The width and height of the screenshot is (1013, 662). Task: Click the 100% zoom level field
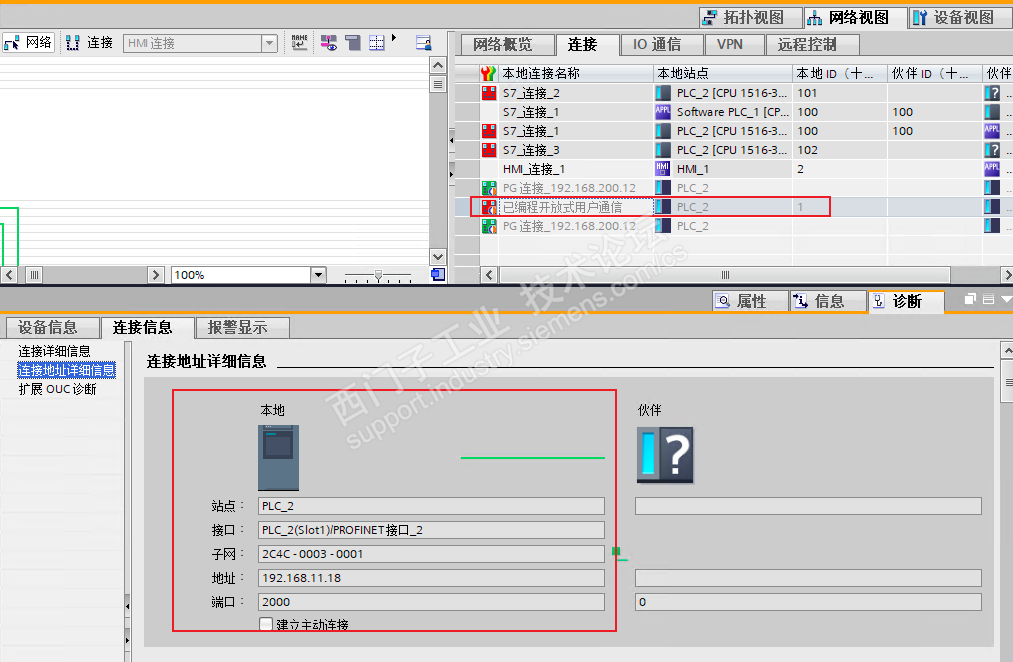(240, 275)
